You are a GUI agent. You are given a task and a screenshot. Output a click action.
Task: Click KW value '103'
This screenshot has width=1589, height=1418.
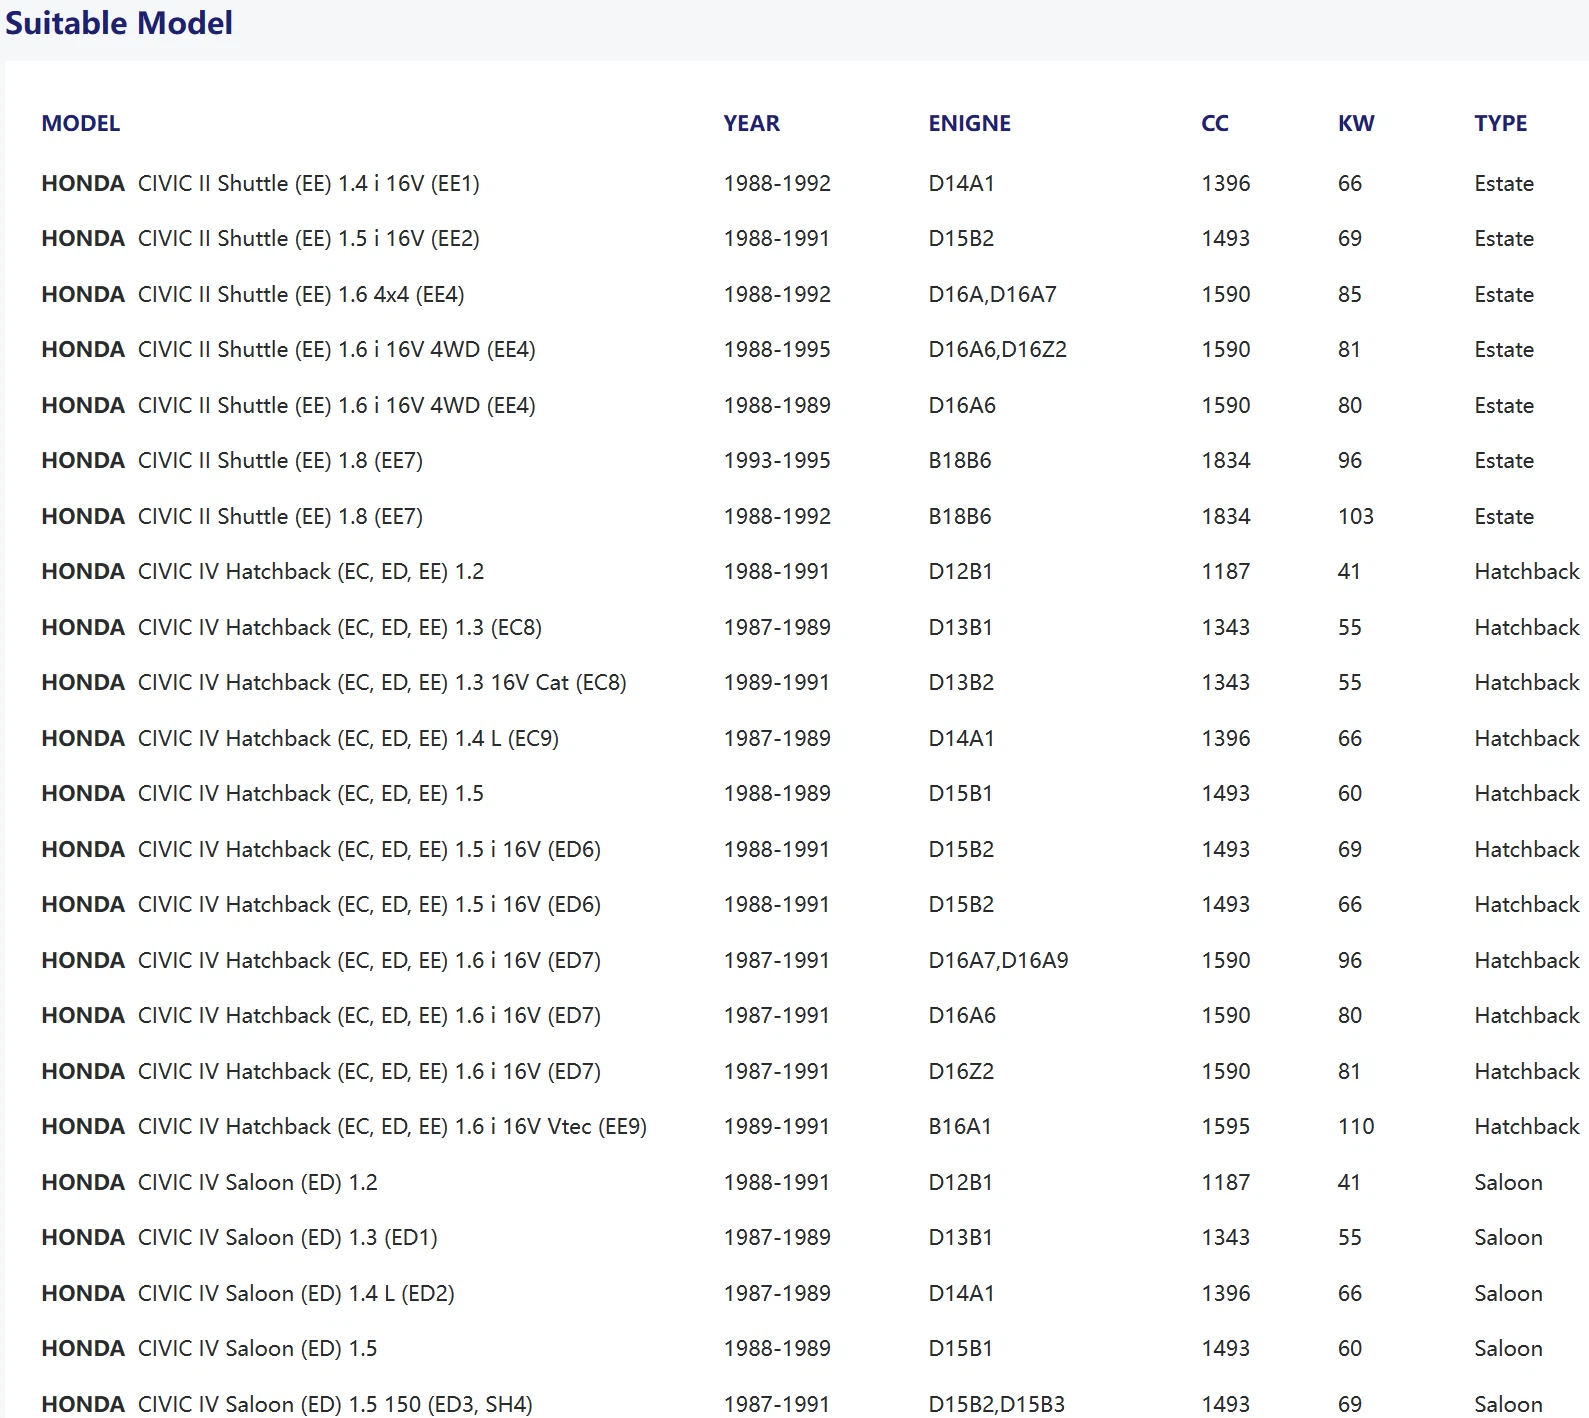(1356, 517)
